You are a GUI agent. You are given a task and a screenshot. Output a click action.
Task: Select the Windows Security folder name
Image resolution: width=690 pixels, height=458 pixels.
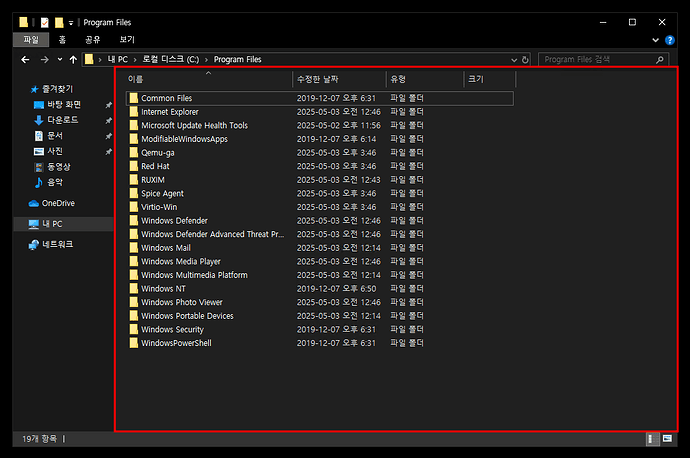[172, 330]
